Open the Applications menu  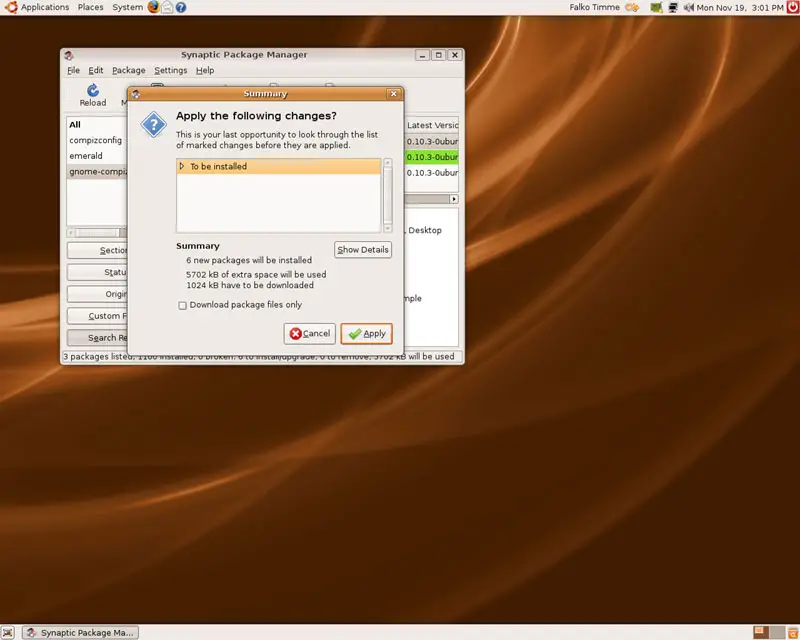click(x=38, y=7)
